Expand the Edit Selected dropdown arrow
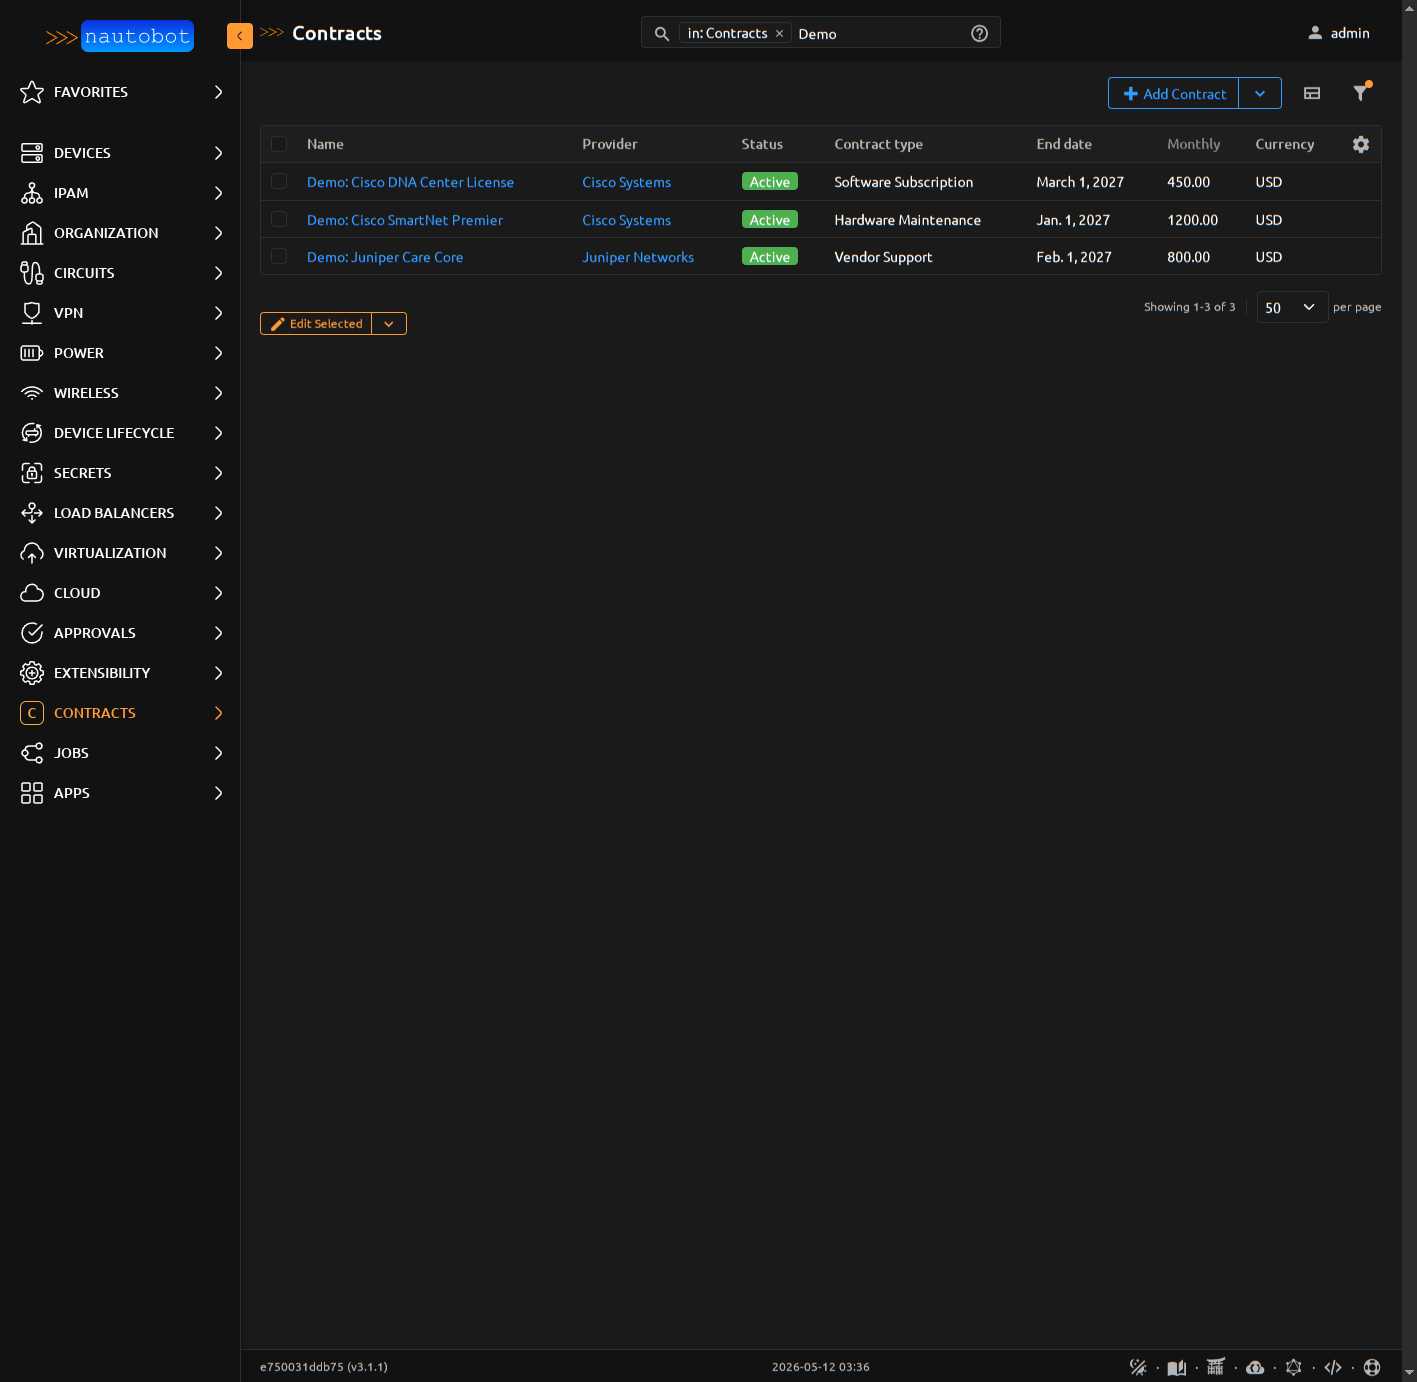 389,324
